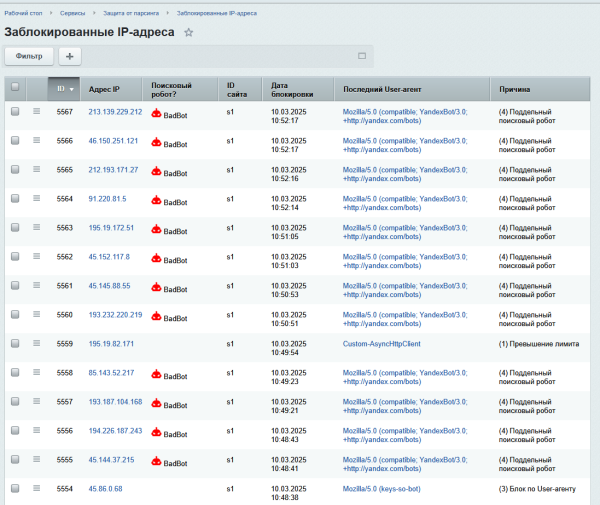Click the plus button next to Фильтр
Viewport: 600px width, 505px height.
pos(70,56)
